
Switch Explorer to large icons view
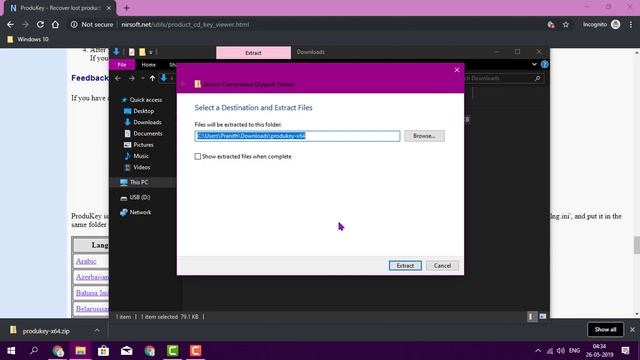(x=543, y=317)
